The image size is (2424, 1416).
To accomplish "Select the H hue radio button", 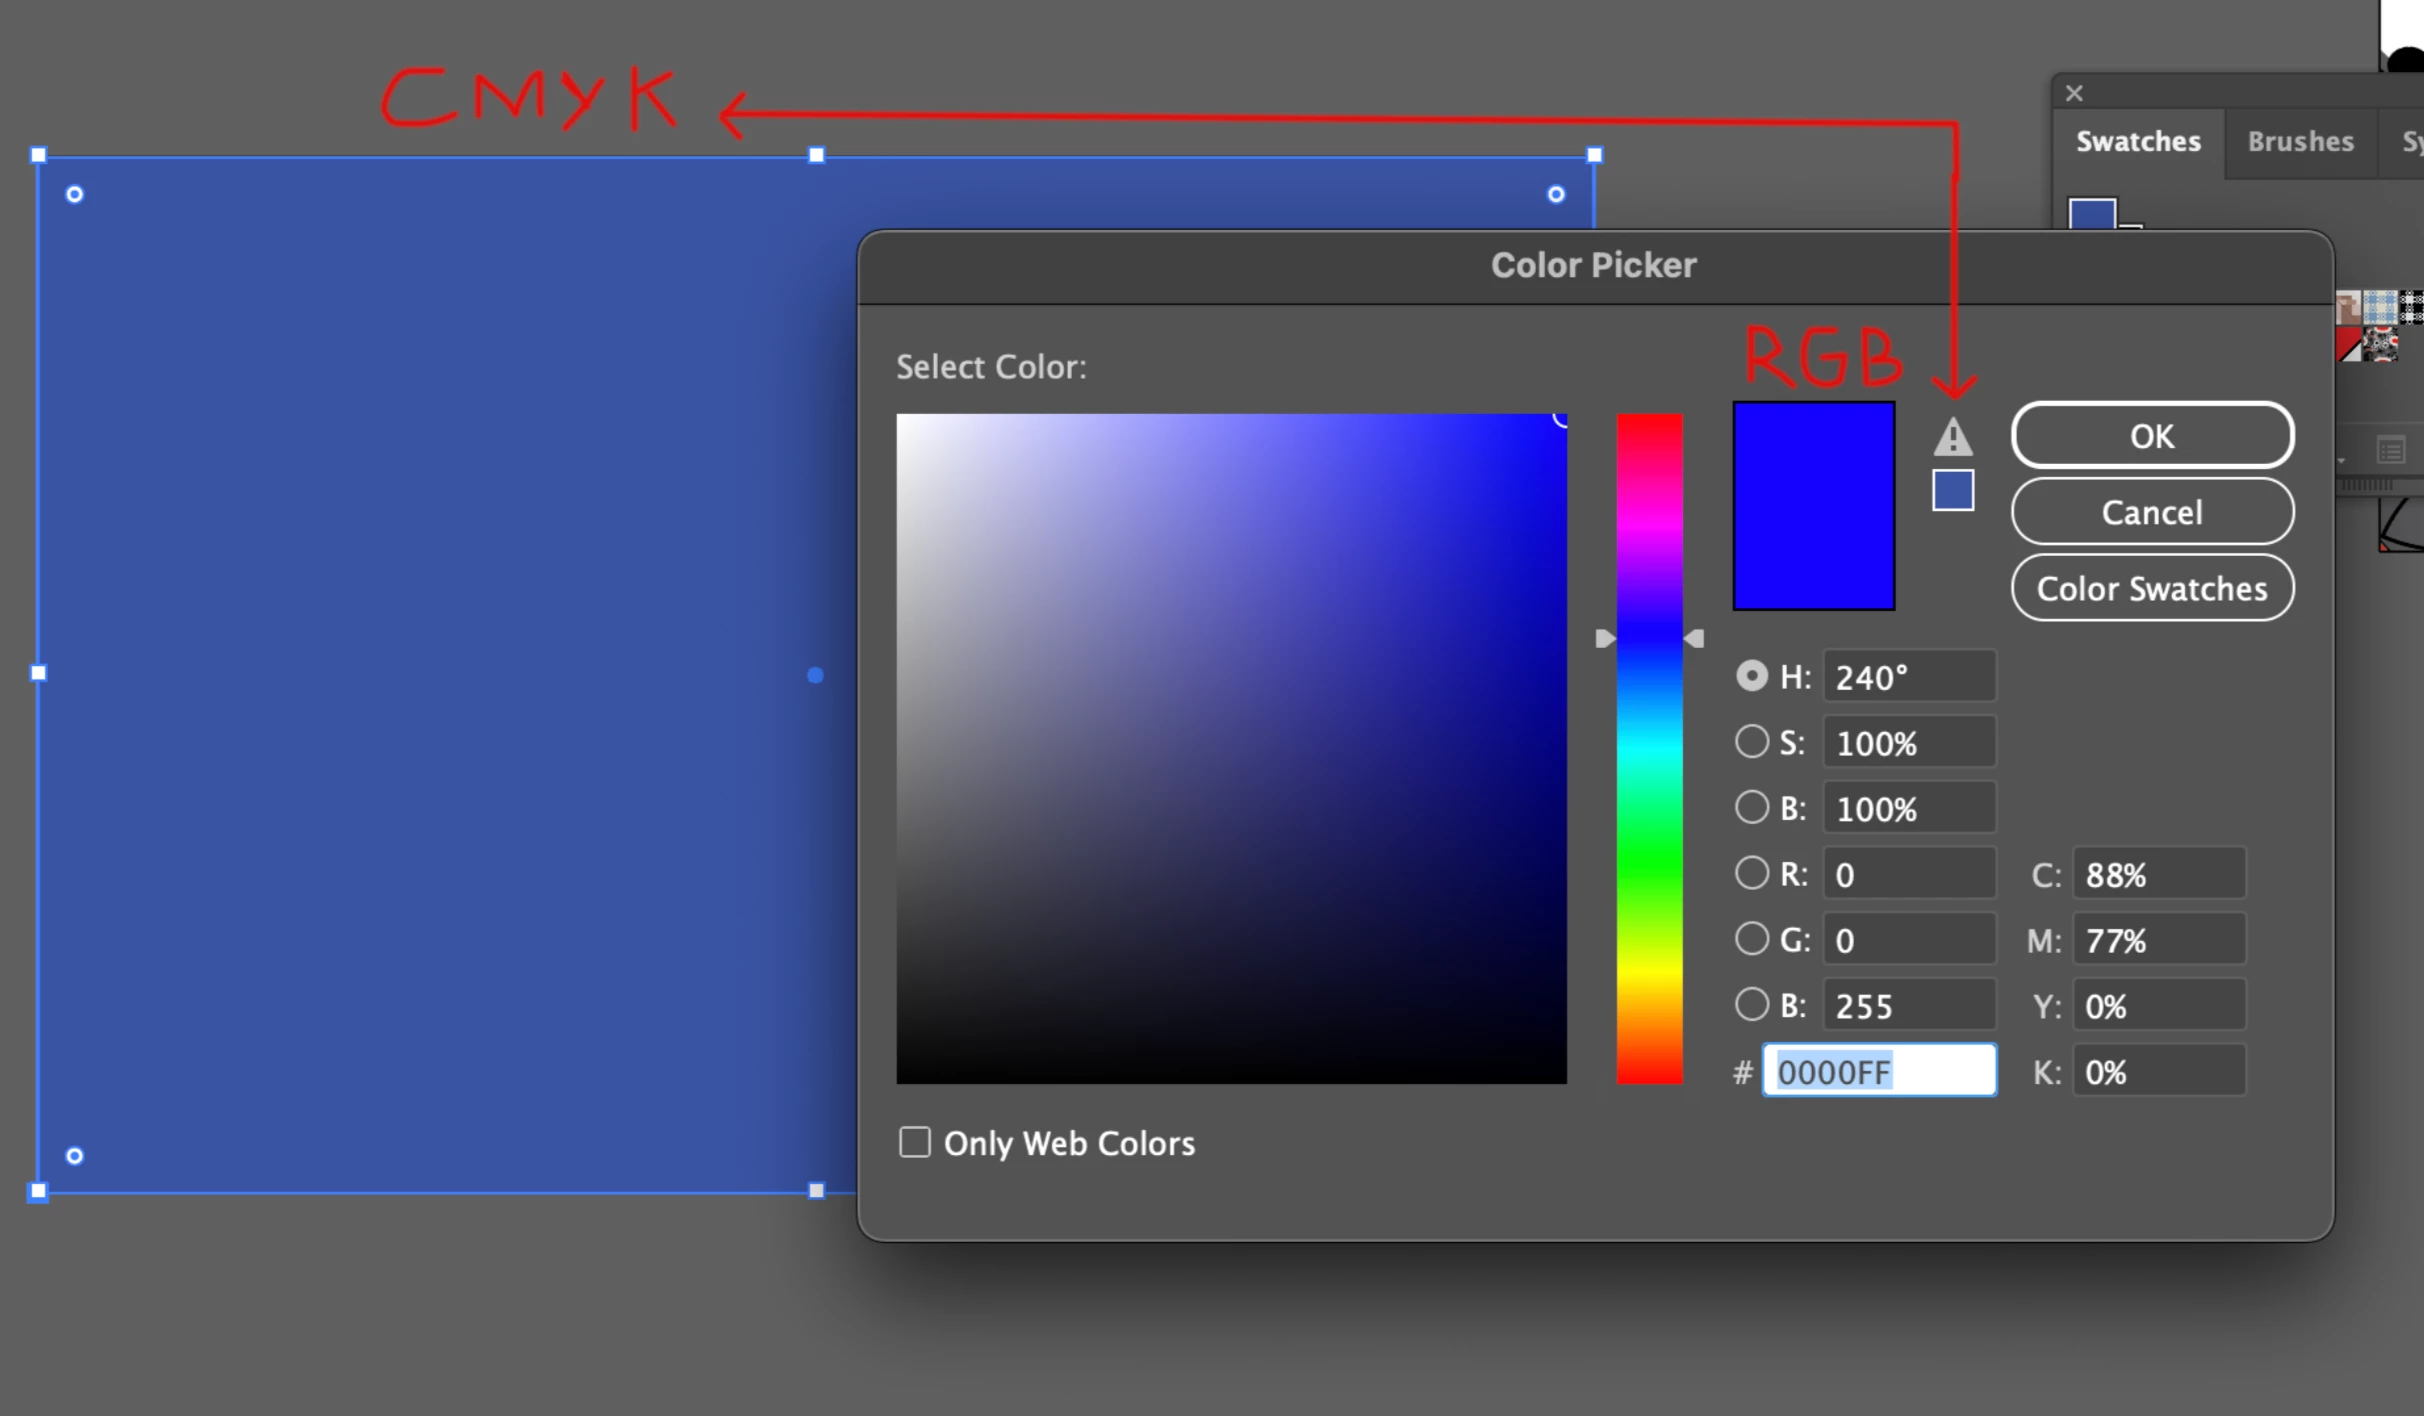I will (1751, 676).
